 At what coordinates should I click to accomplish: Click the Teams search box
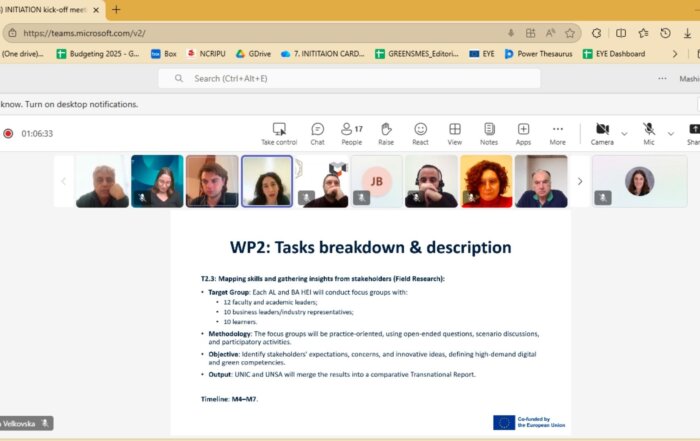coord(349,78)
